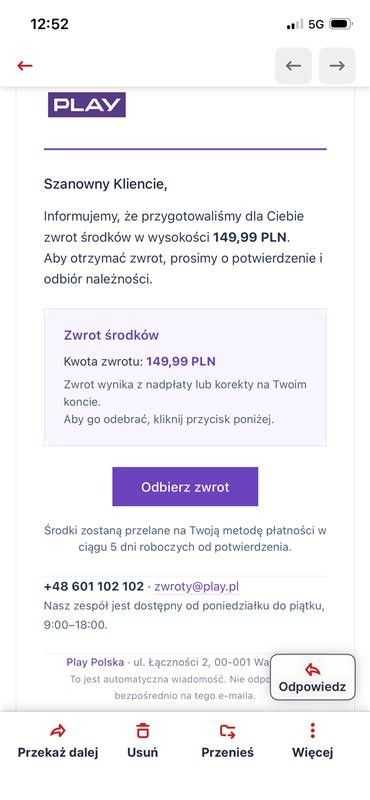
Task: Open the zwroty@play.pl email link
Action: tap(196, 586)
